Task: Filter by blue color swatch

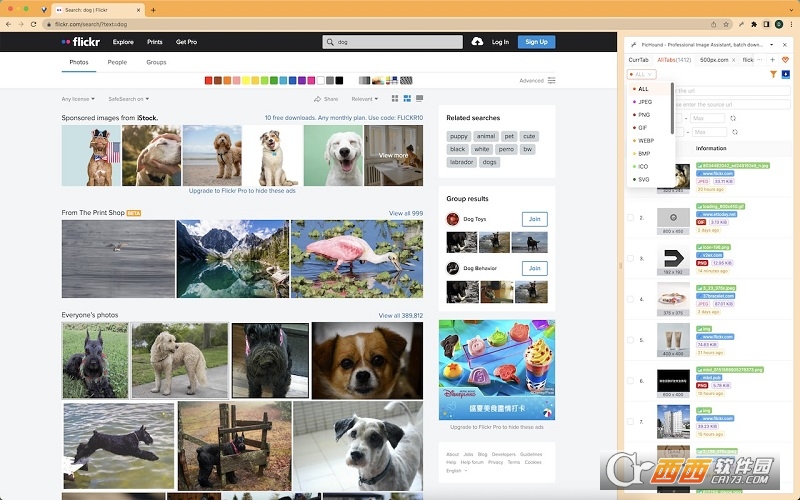Action: 292,81
